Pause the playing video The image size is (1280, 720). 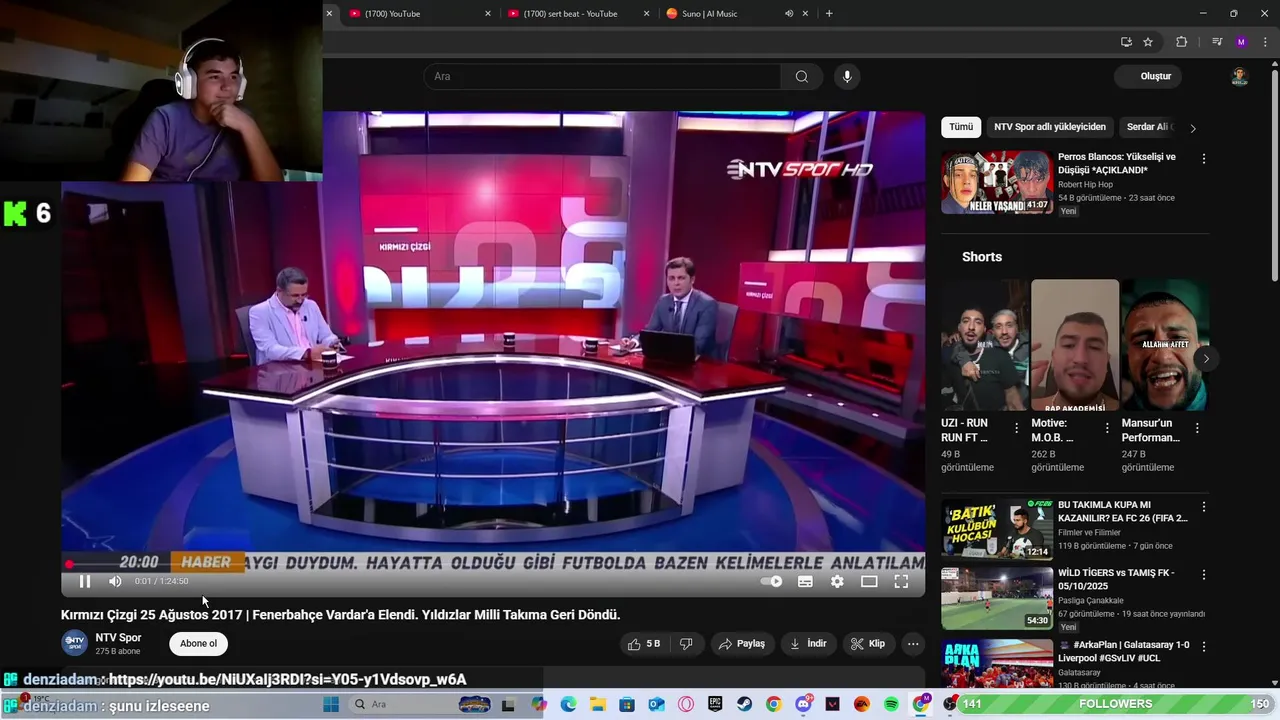click(x=85, y=581)
